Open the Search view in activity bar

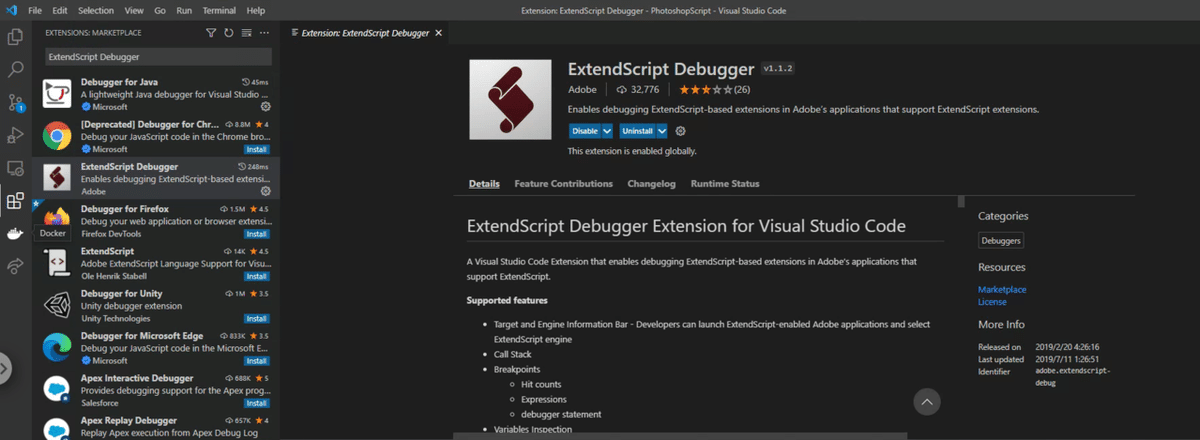15,70
